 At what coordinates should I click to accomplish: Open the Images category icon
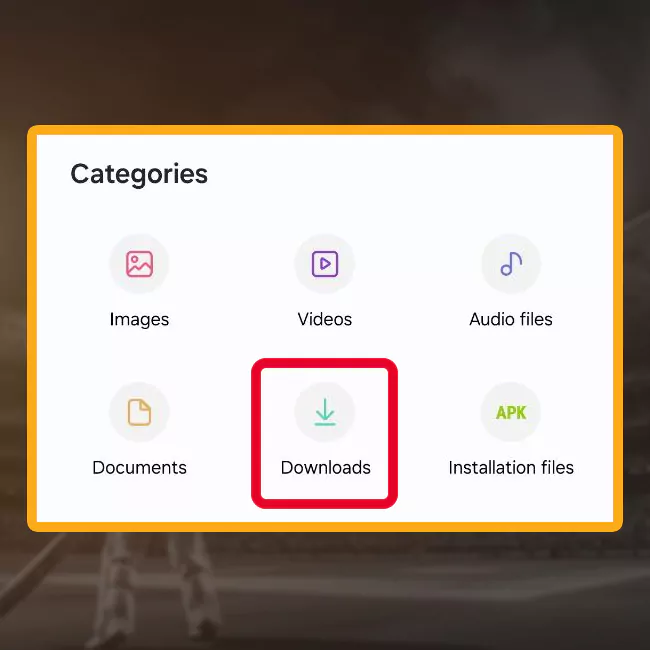[x=139, y=264]
